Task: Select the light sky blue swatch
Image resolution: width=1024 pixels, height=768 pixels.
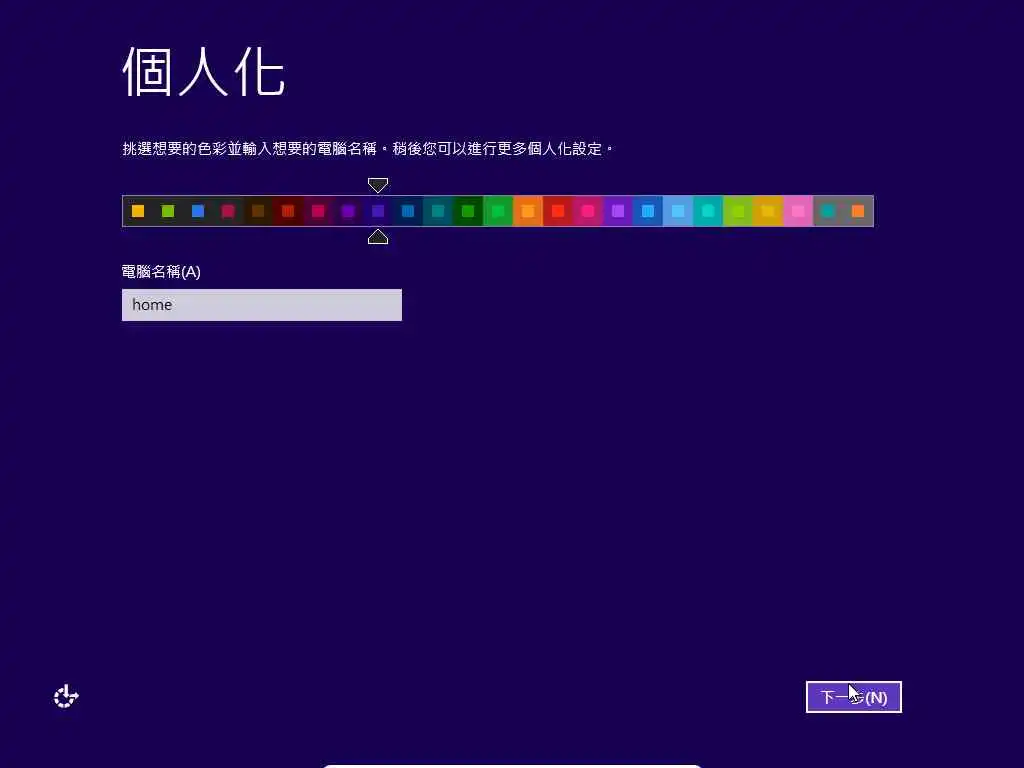Action: click(679, 211)
